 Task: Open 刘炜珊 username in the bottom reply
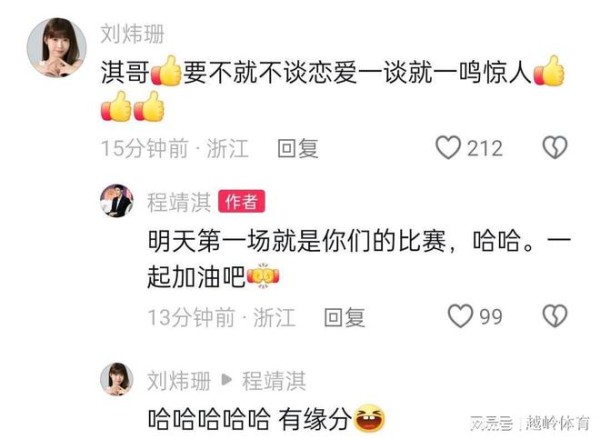179,380
